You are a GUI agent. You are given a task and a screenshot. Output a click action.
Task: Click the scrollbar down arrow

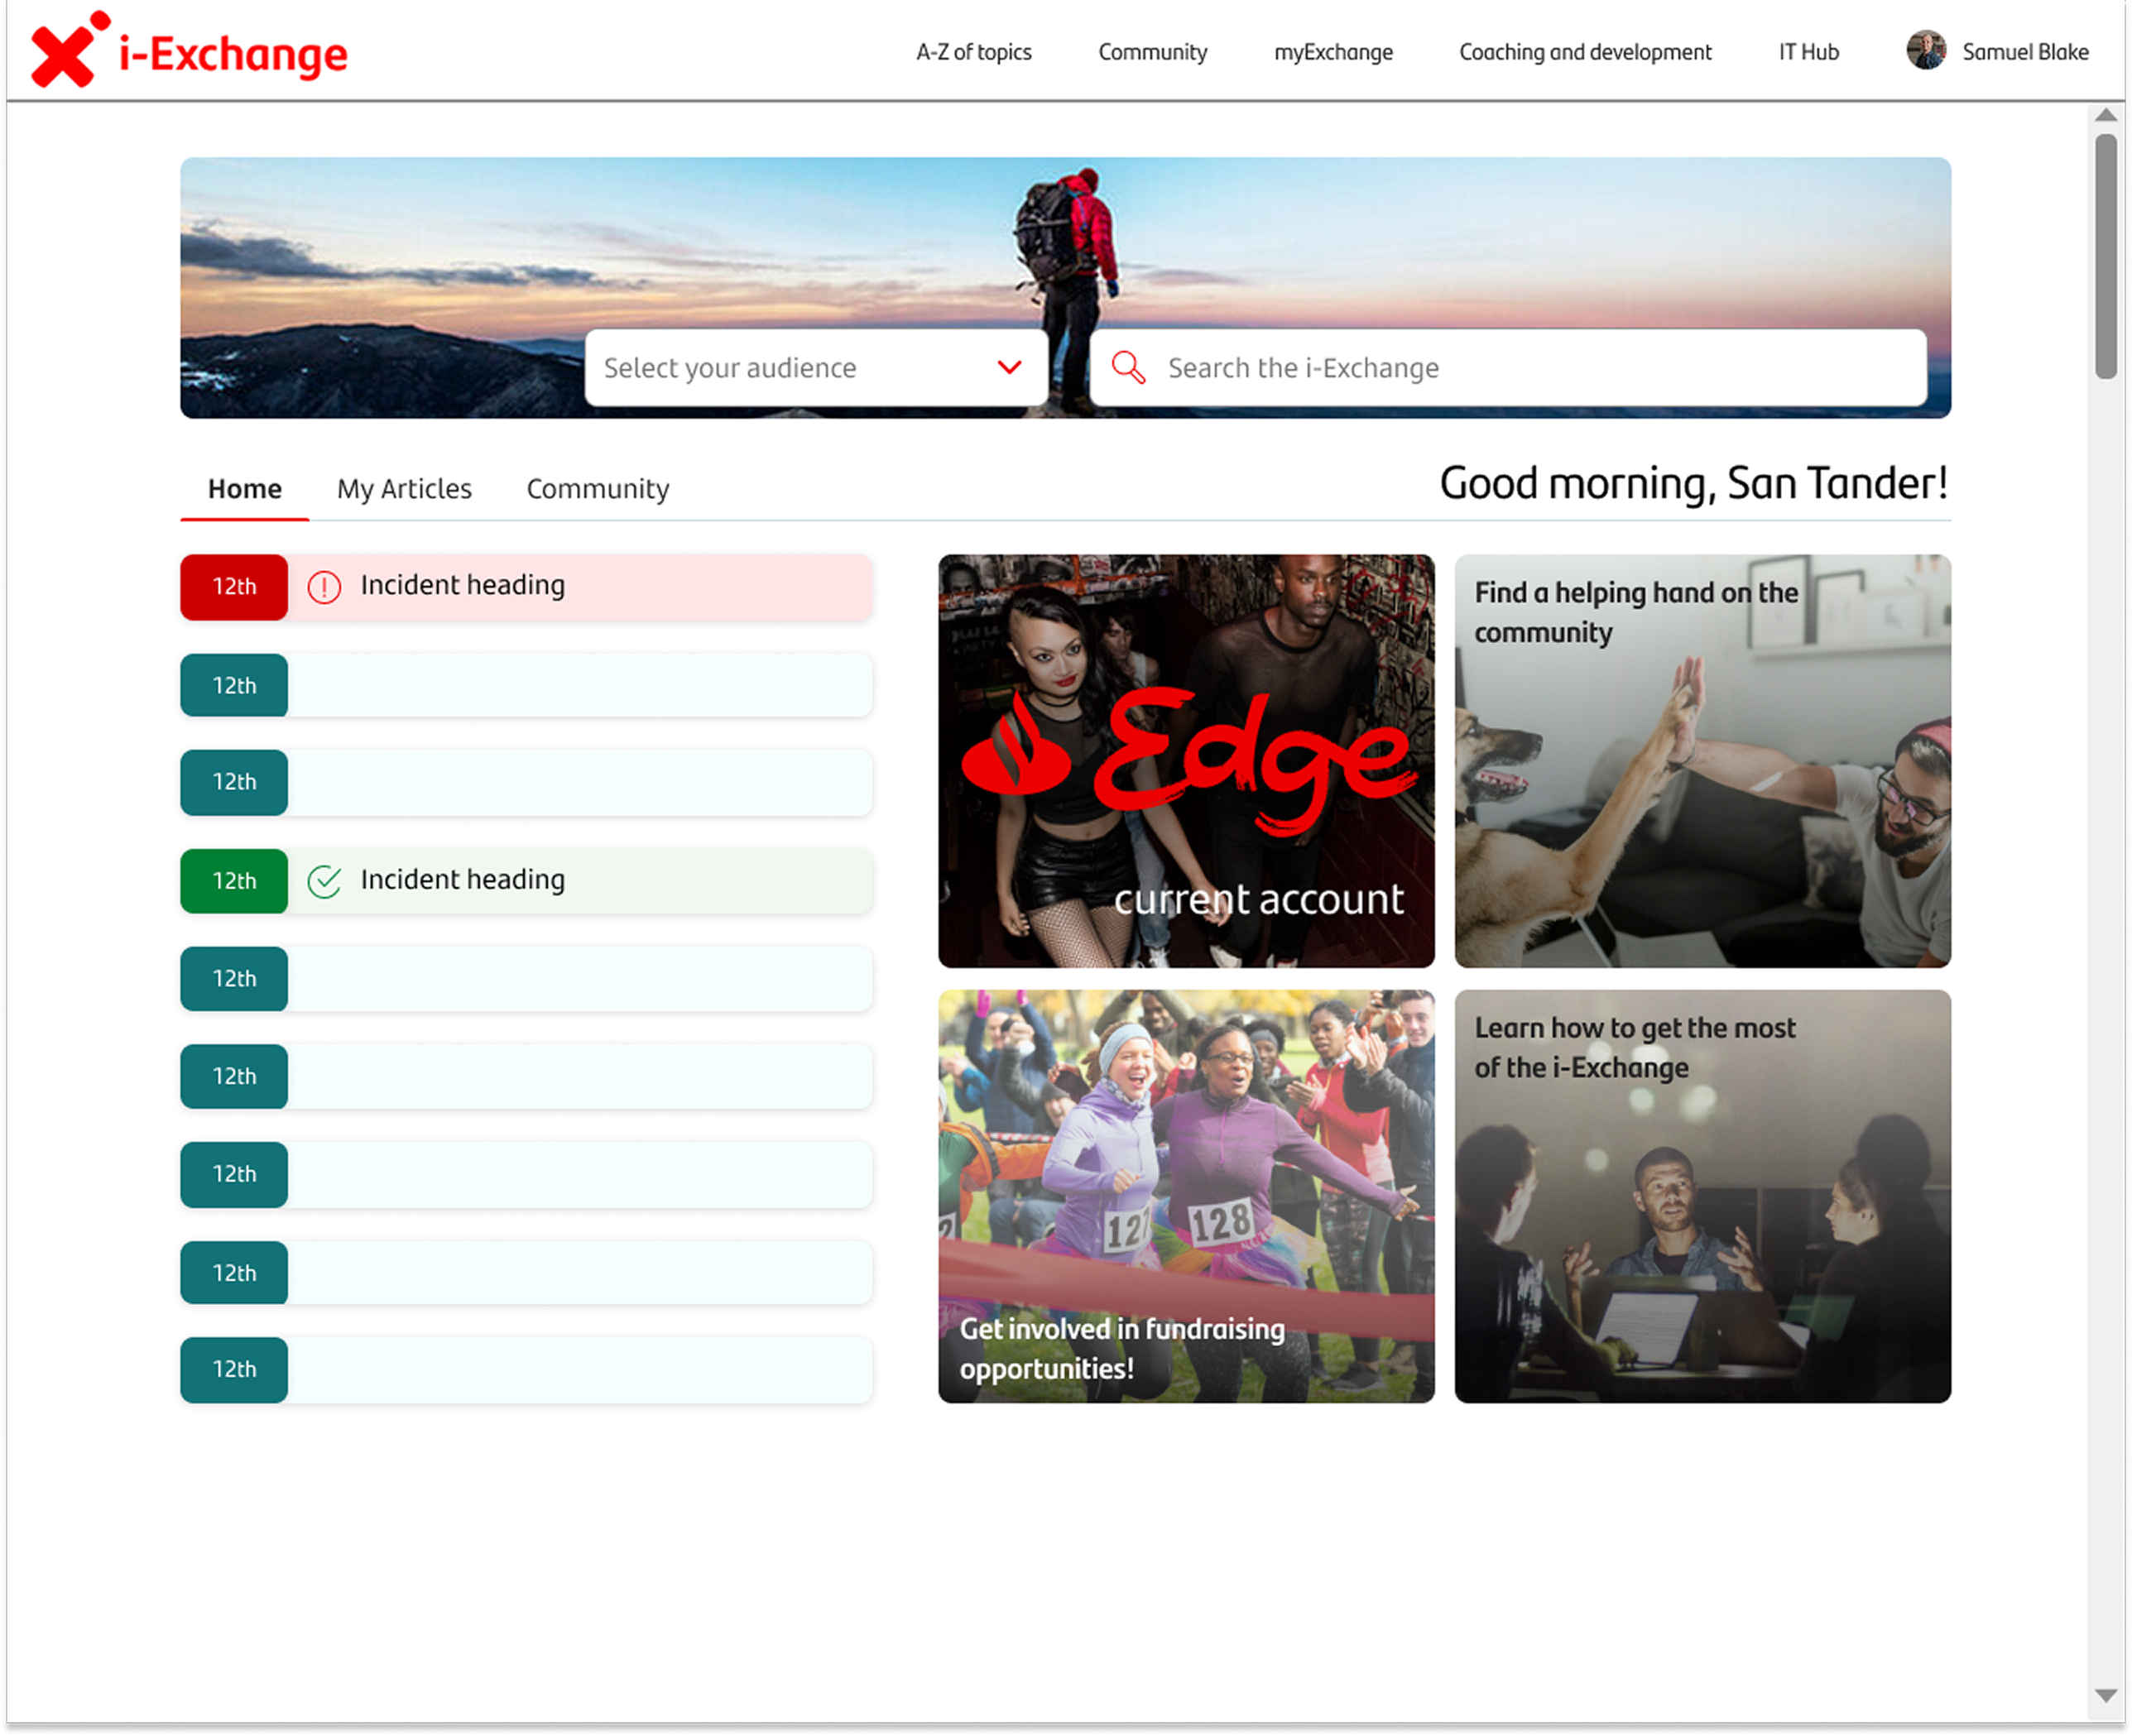[x=2106, y=1696]
